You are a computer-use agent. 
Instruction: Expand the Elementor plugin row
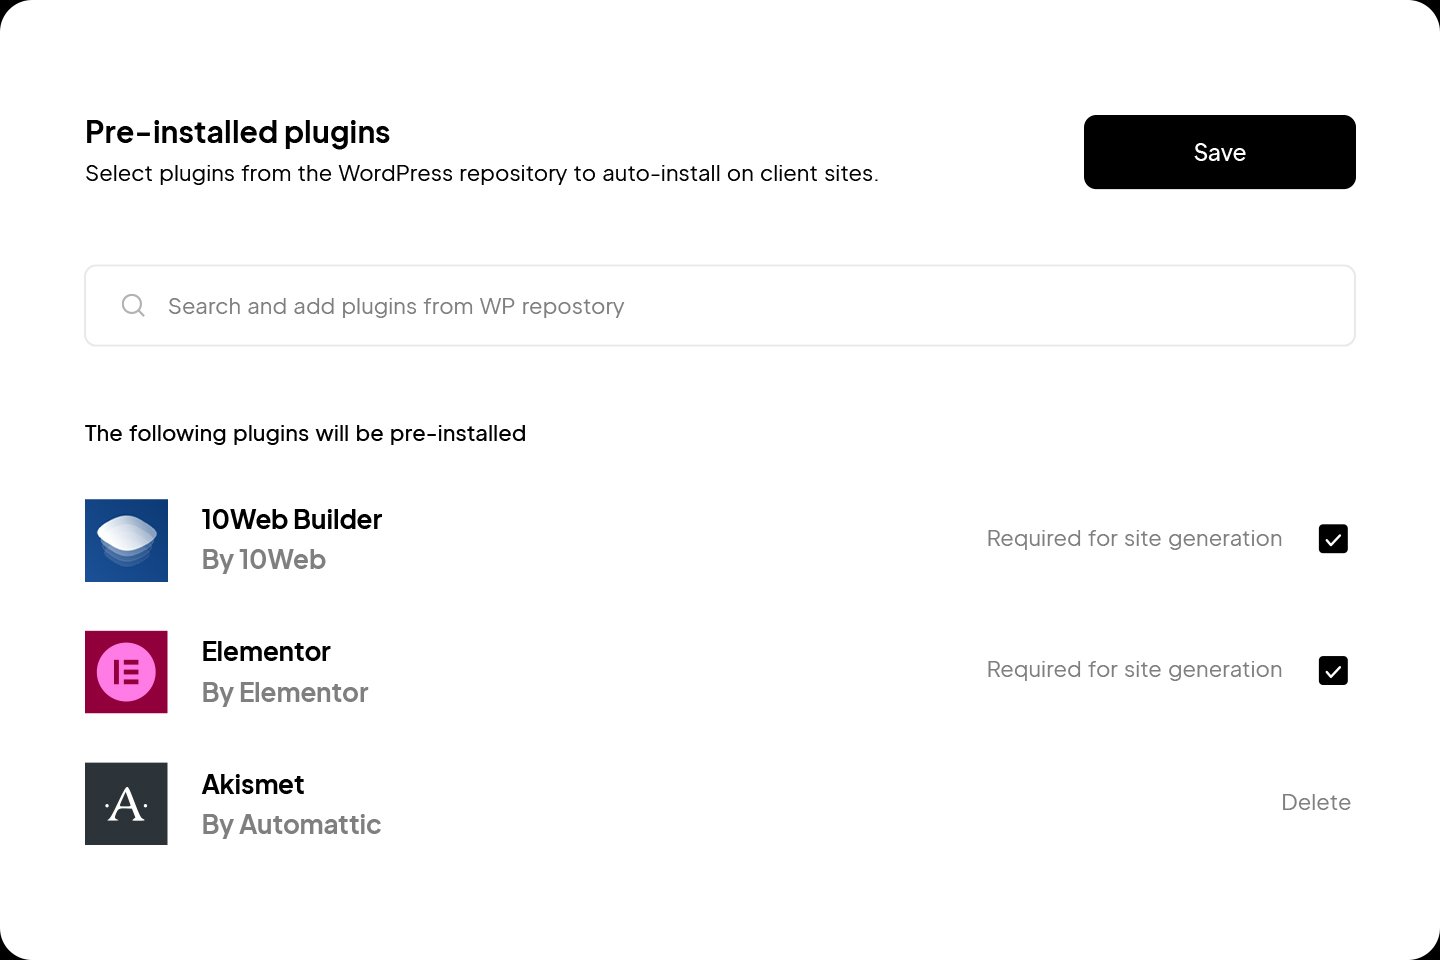tap(266, 651)
